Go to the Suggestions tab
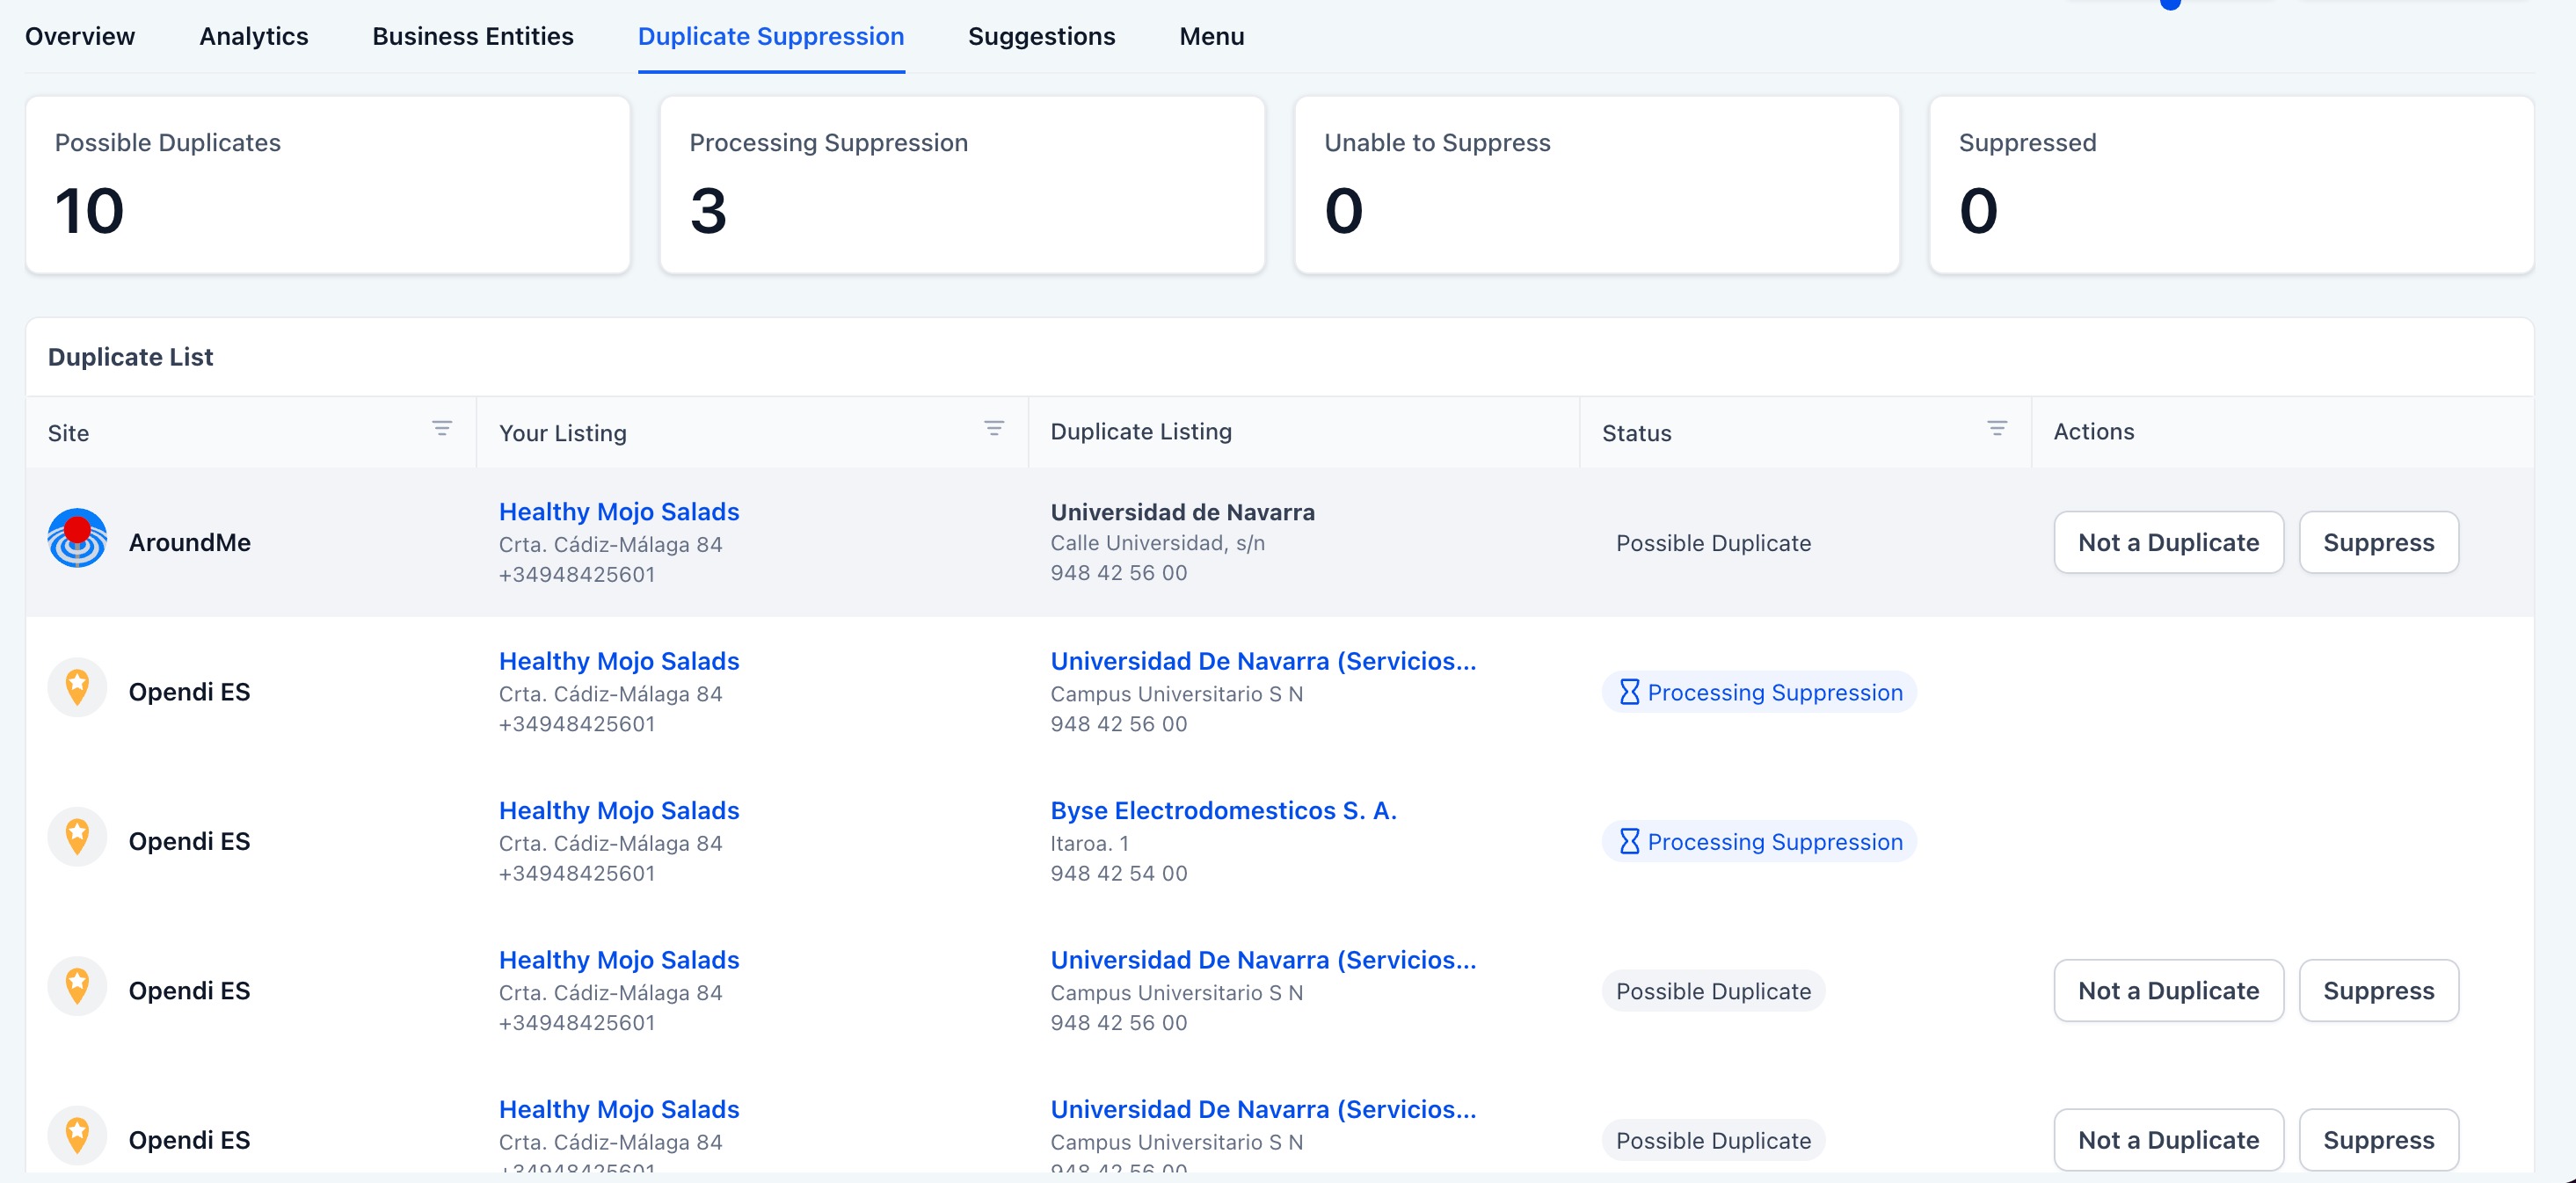 pyautogui.click(x=1041, y=36)
